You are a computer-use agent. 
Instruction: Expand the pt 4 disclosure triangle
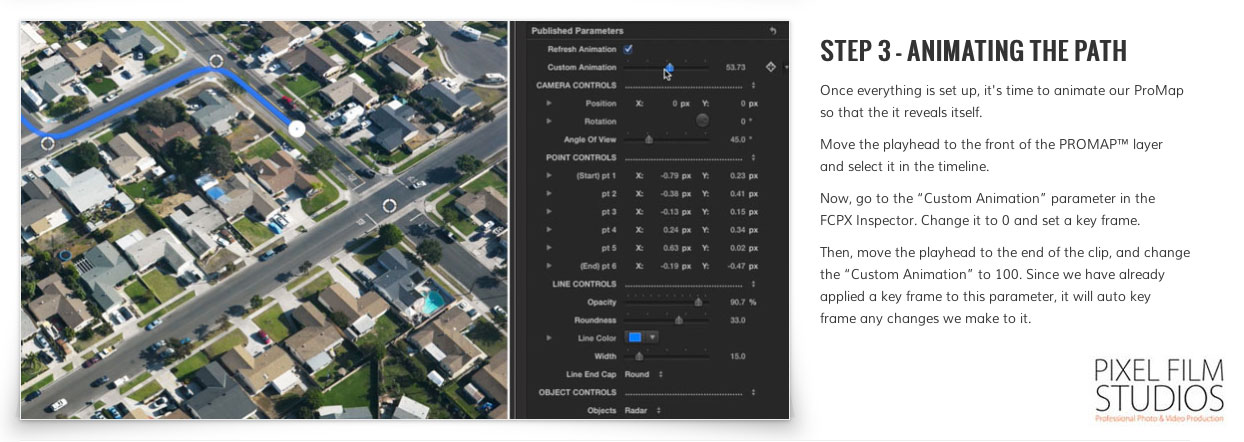point(549,230)
